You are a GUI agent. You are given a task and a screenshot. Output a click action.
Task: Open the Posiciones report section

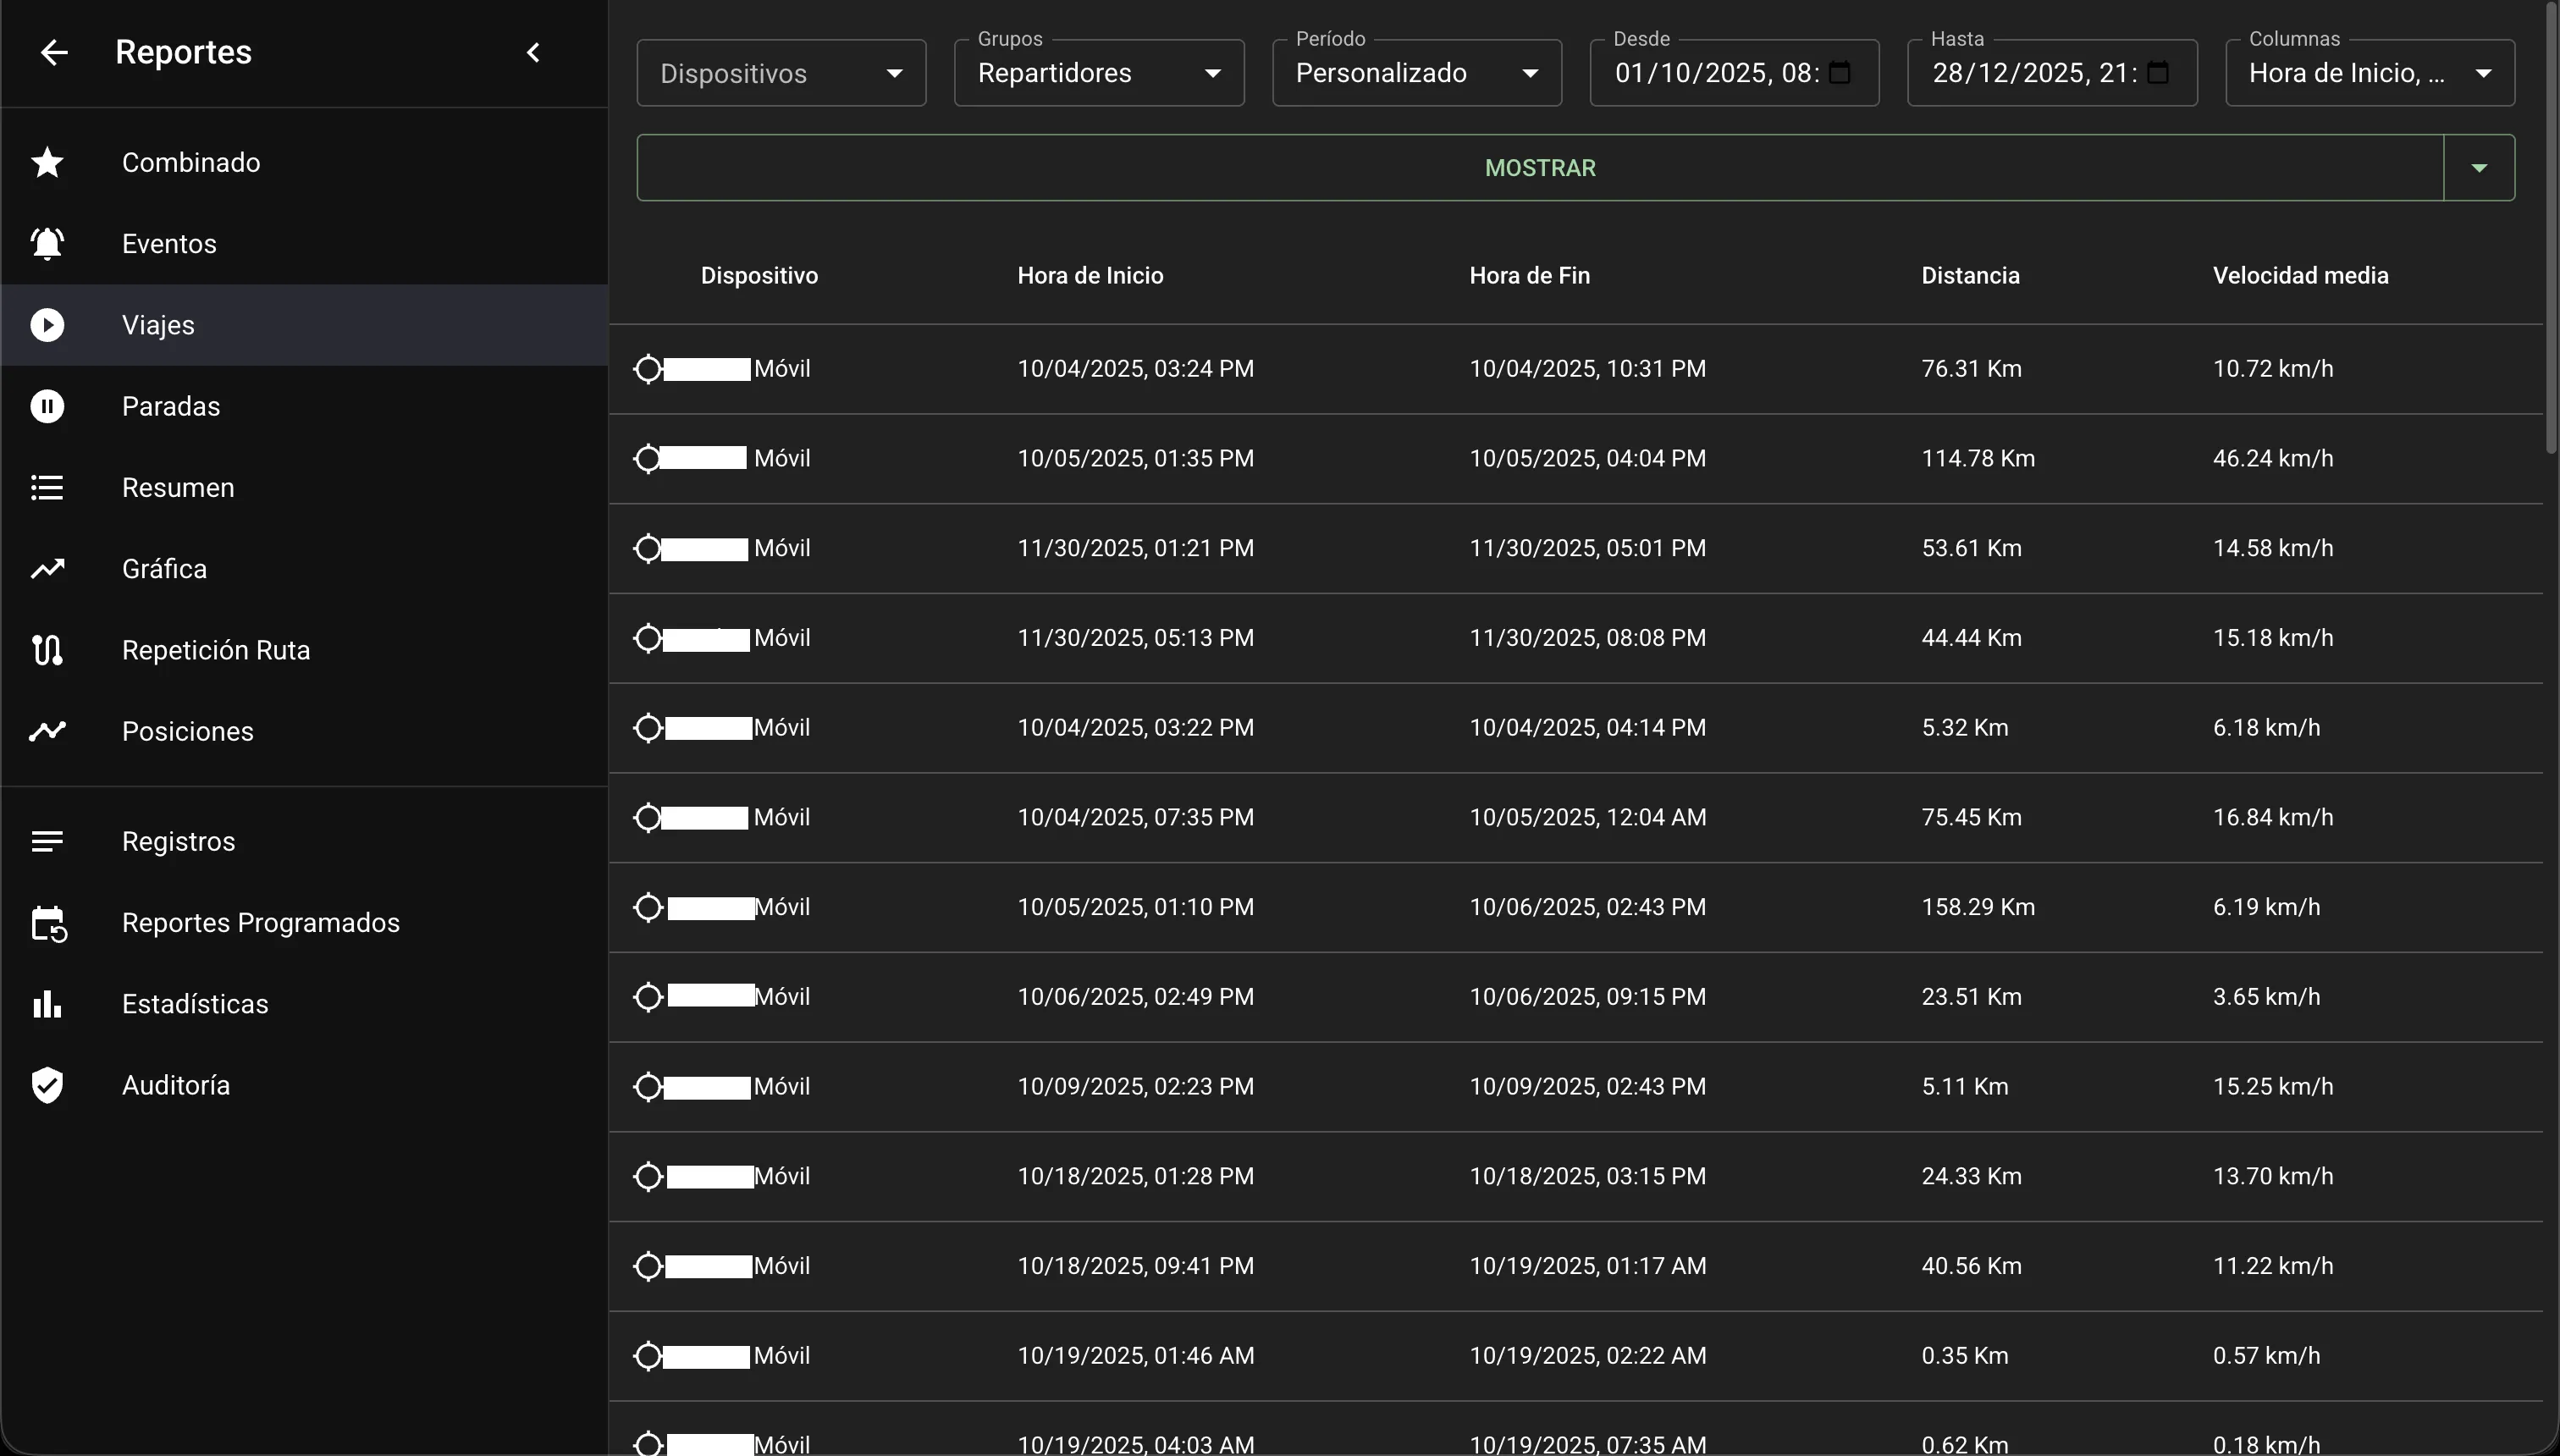[188, 731]
